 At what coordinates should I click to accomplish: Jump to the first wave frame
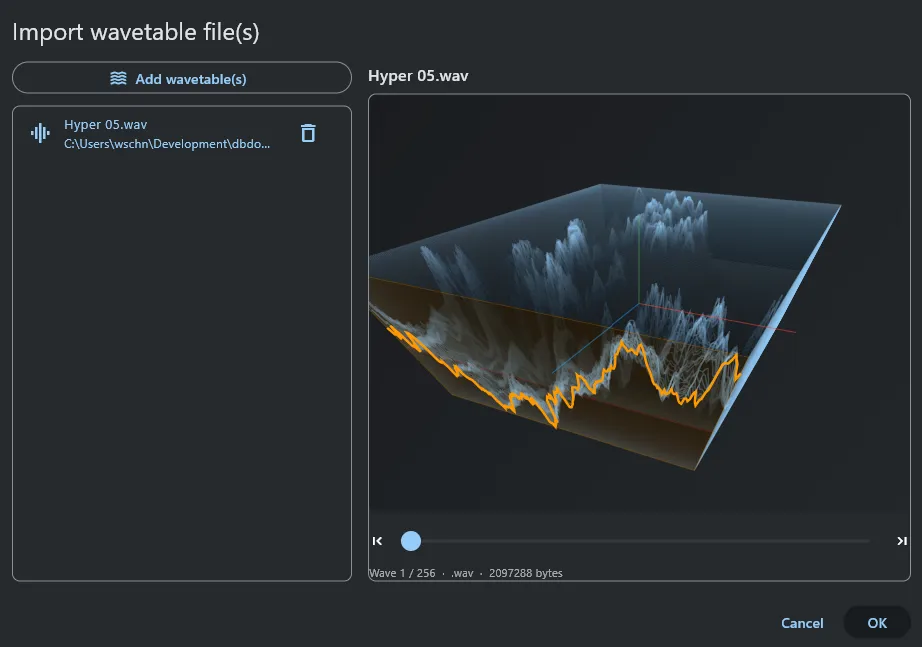pyautogui.click(x=378, y=541)
